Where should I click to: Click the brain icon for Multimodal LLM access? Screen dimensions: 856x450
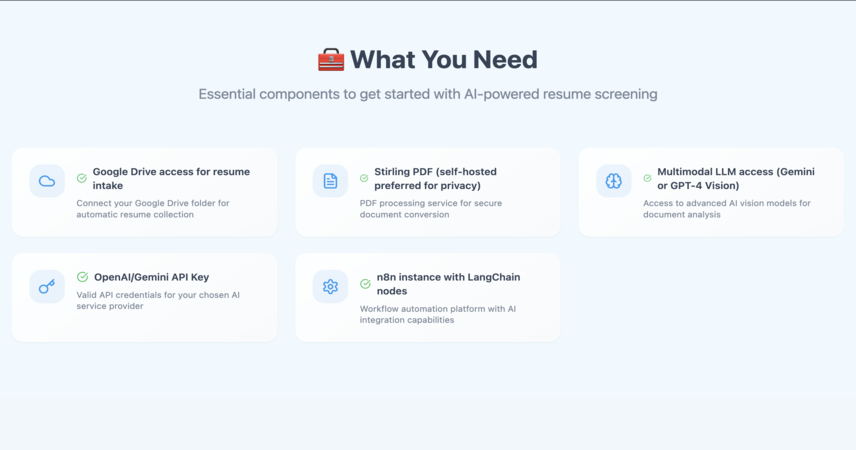pos(614,181)
